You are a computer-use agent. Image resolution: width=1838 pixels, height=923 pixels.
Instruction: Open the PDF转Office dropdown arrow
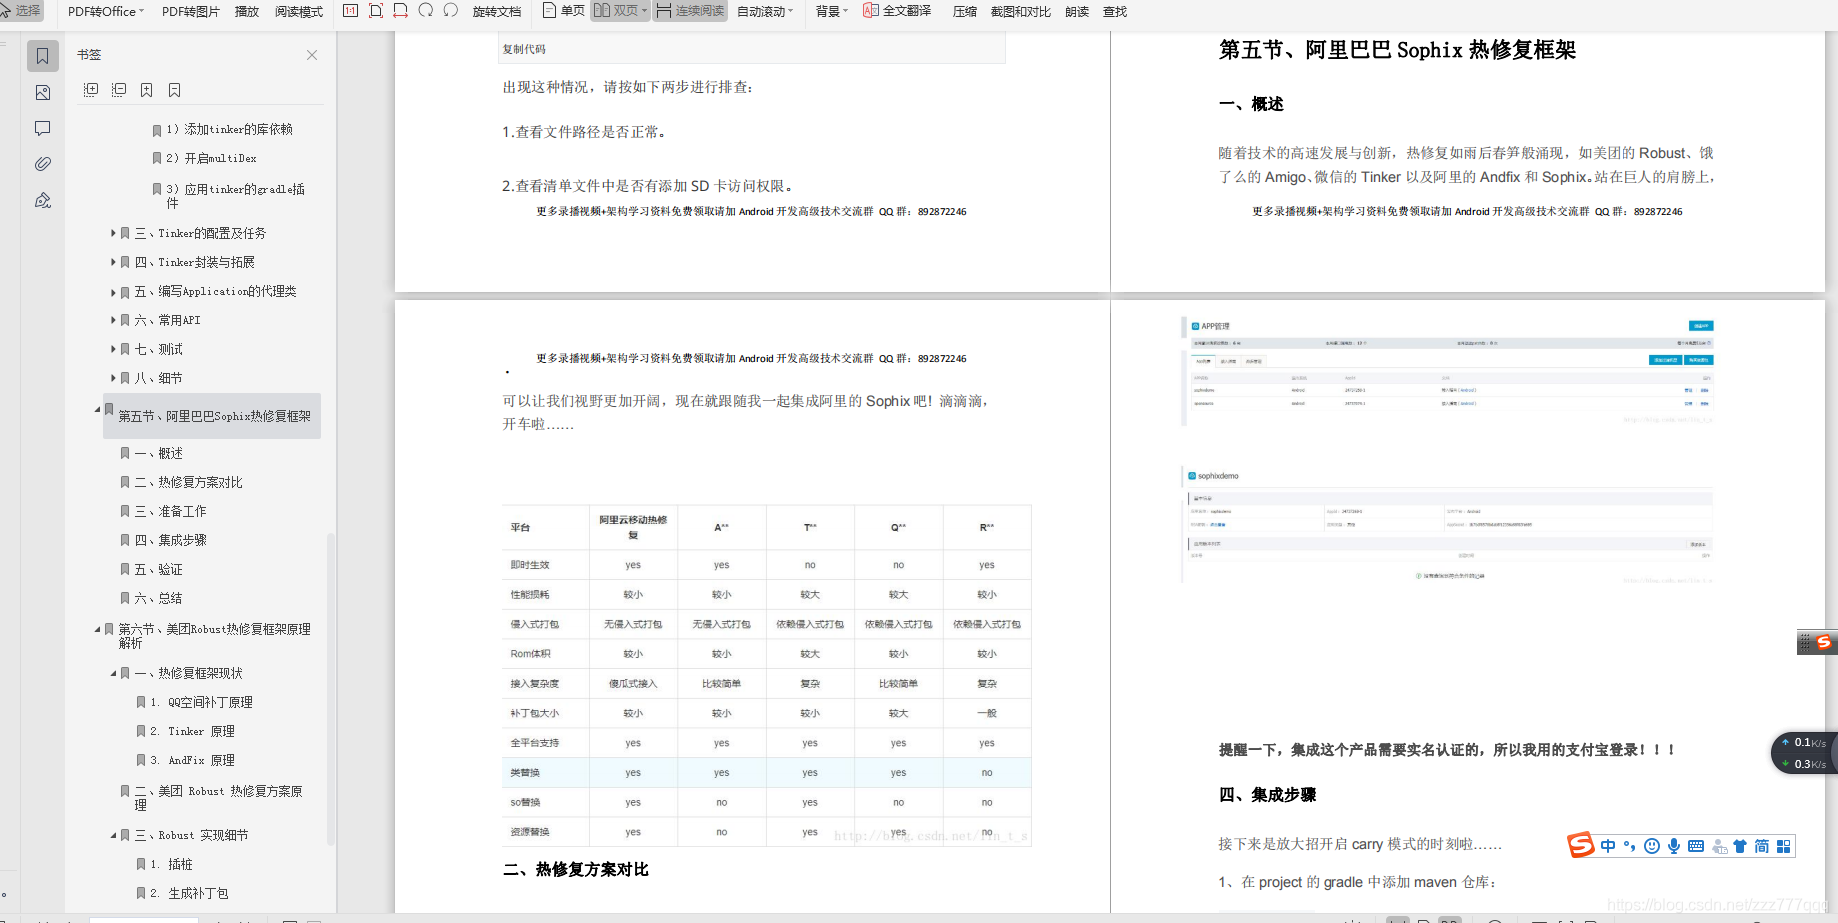pyautogui.click(x=141, y=11)
